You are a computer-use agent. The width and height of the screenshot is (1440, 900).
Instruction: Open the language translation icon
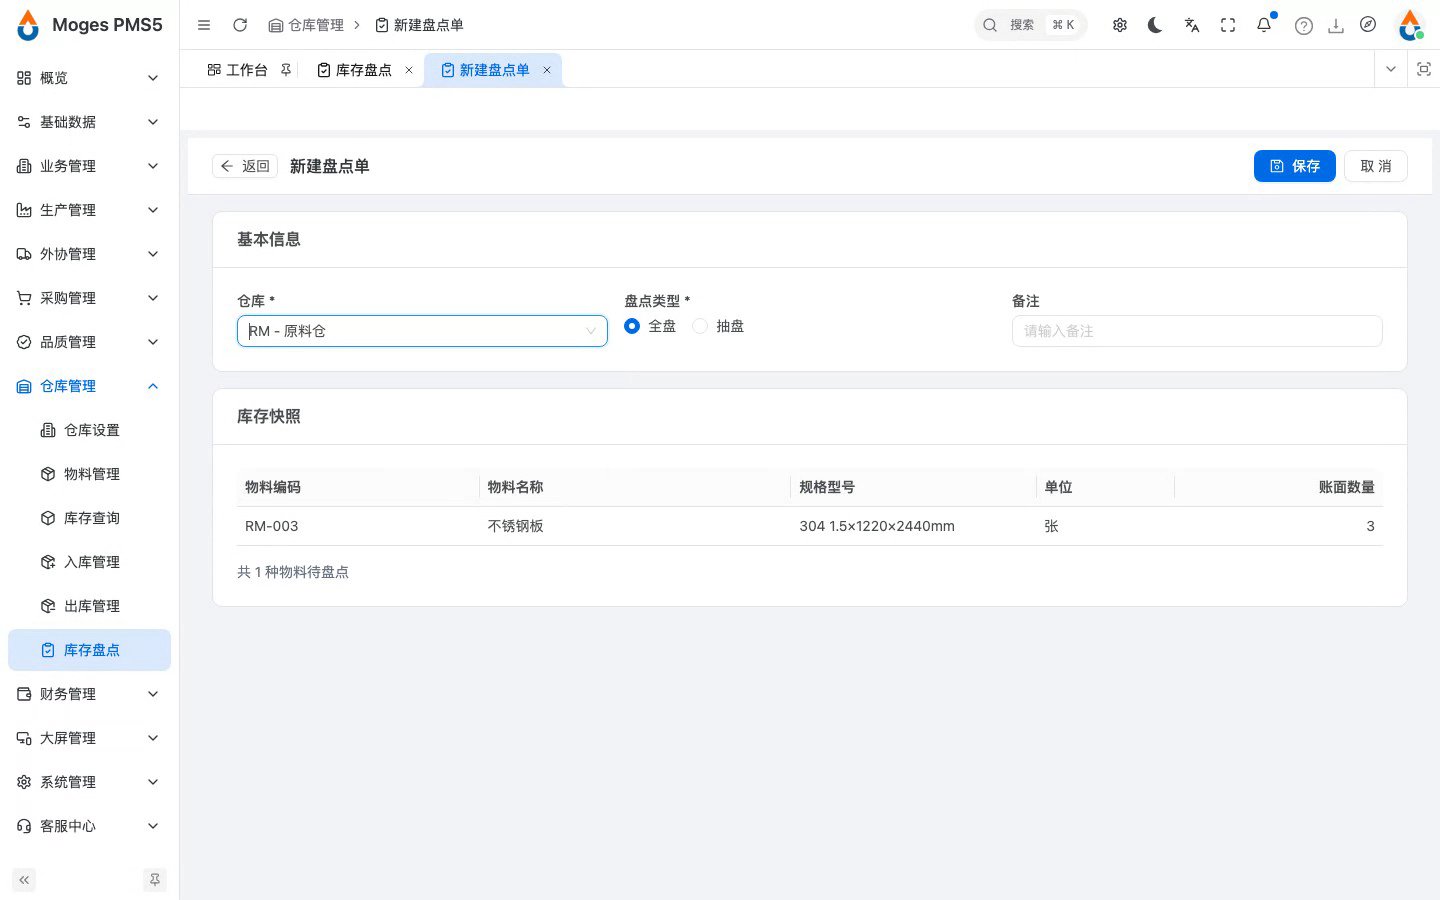pos(1192,25)
